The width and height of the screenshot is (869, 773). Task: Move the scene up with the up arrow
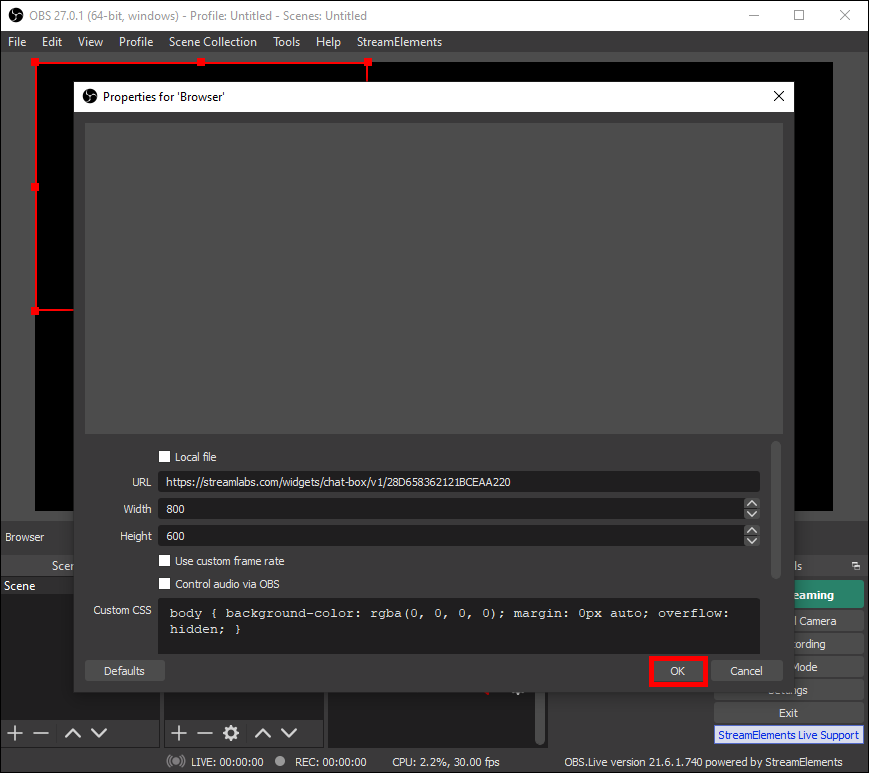tap(73, 733)
